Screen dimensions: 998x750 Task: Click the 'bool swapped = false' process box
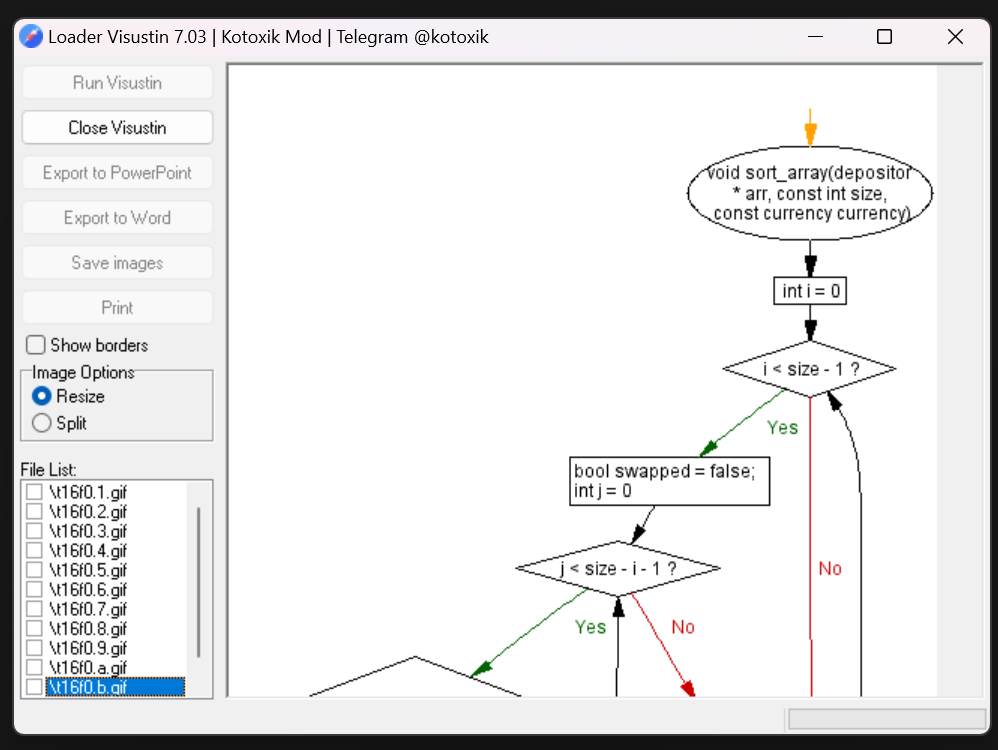pyautogui.click(x=670, y=481)
